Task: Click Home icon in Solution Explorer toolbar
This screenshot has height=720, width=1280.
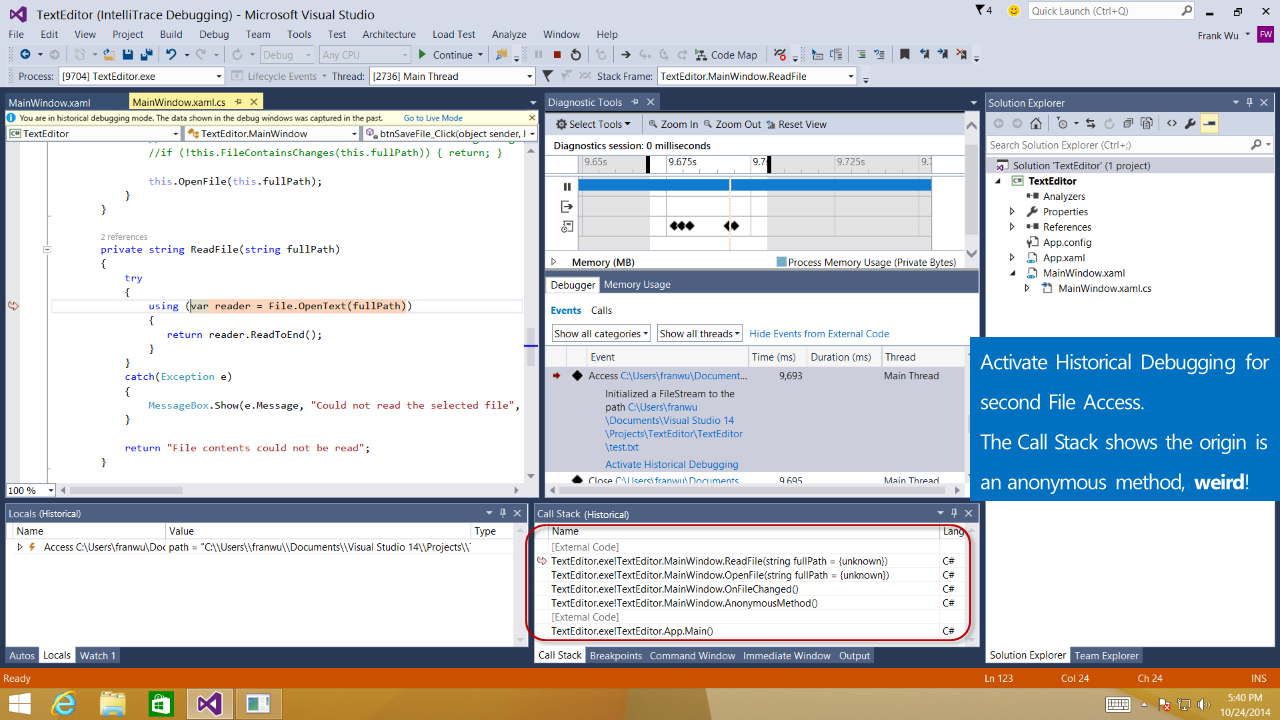Action: click(x=1036, y=124)
